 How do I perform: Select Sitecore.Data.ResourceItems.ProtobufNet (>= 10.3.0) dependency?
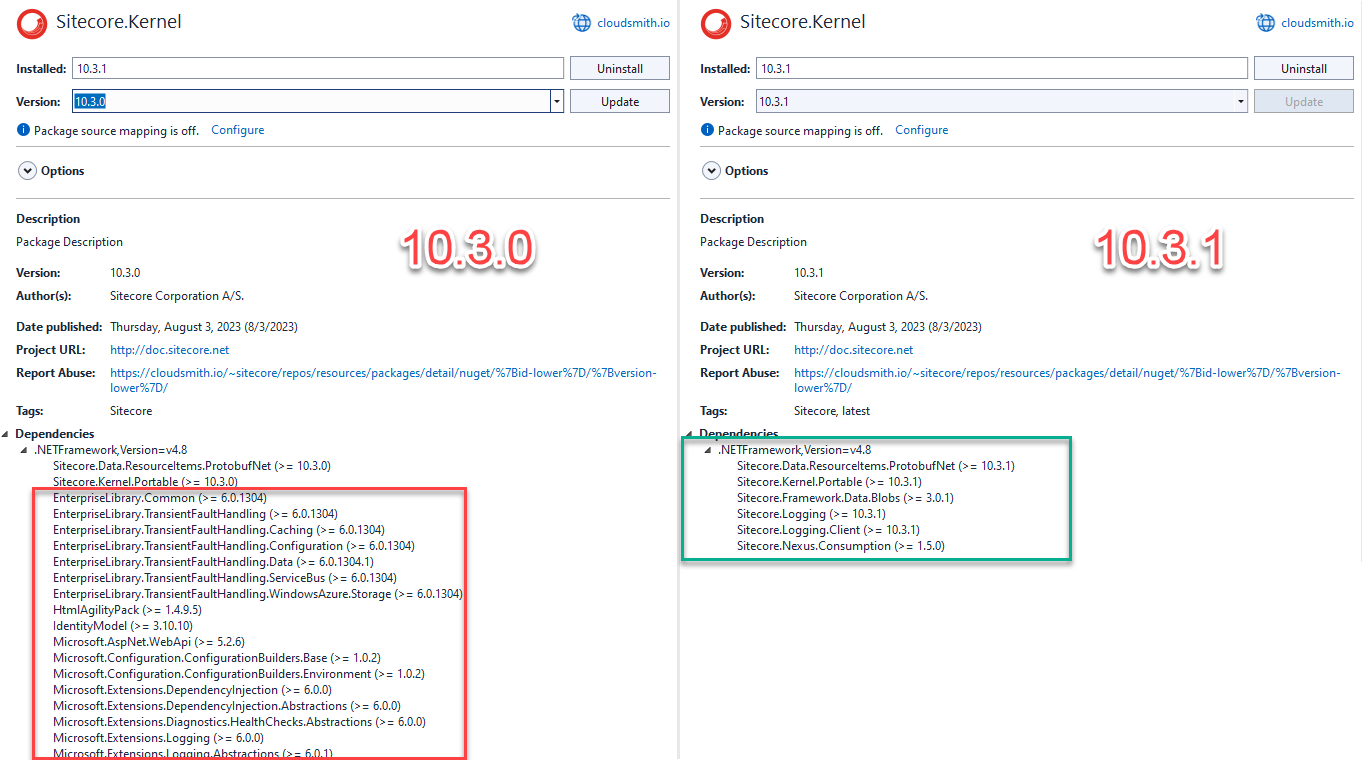click(x=192, y=466)
